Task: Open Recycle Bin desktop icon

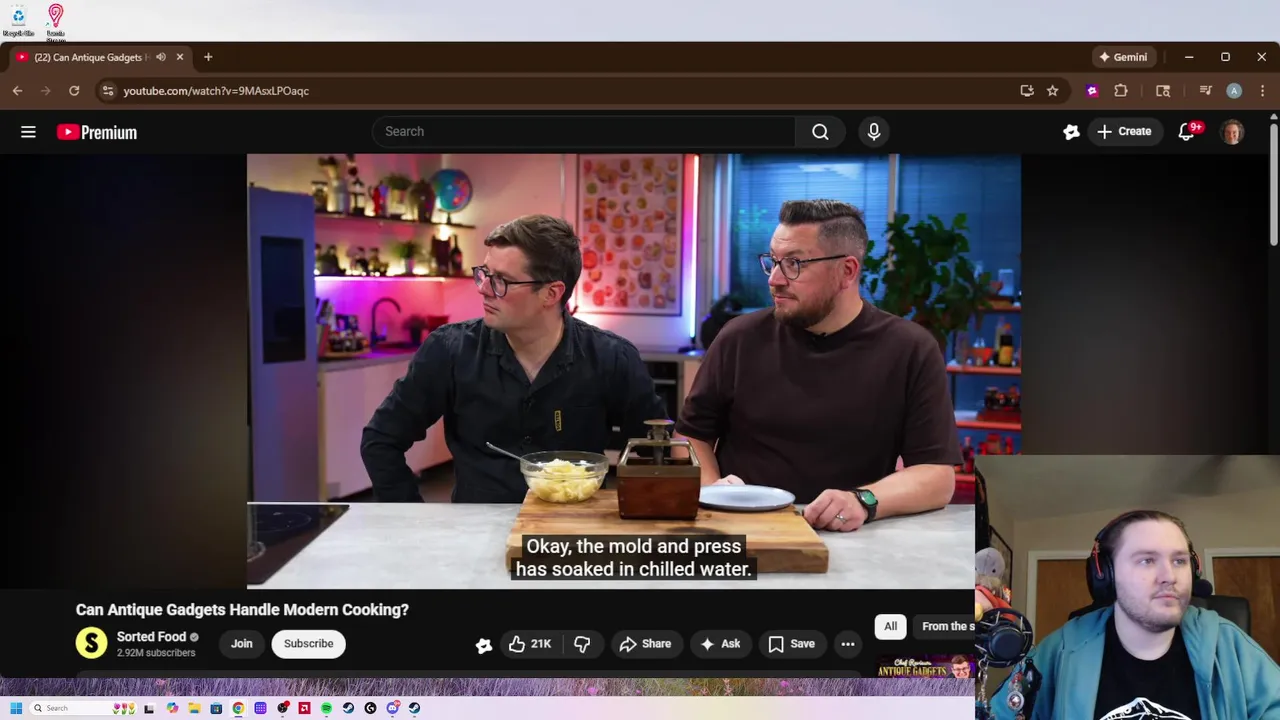Action: point(18,20)
